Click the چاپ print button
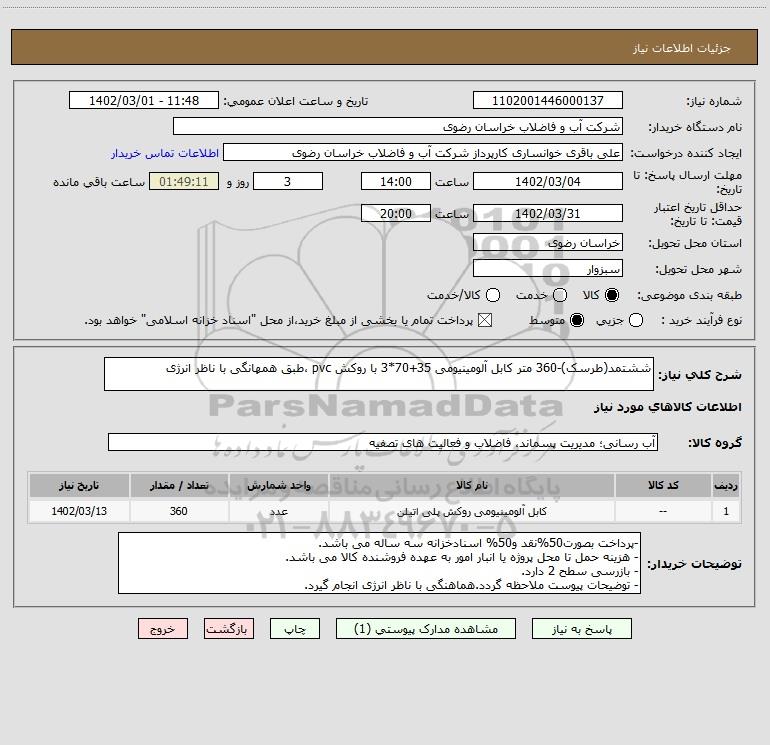Viewport: 770px width, 745px height. (x=295, y=629)
